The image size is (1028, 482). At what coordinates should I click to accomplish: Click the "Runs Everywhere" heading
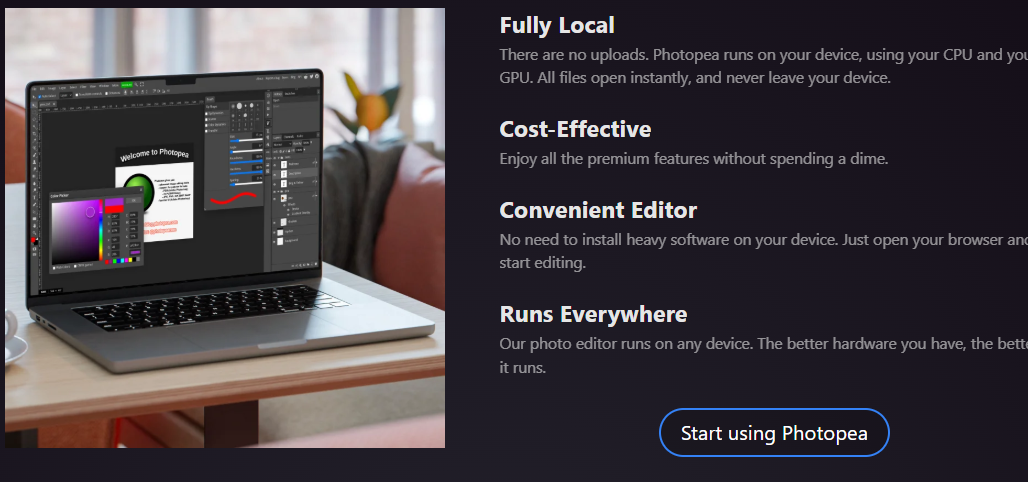(593, 314)
